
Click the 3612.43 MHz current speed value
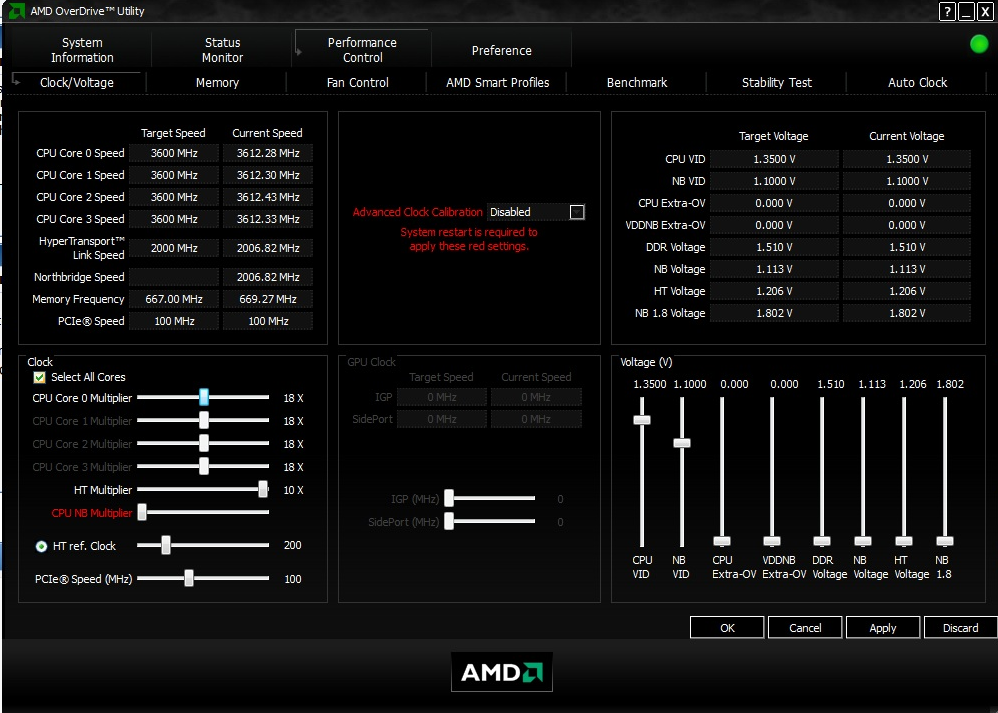tap(268, 197)
